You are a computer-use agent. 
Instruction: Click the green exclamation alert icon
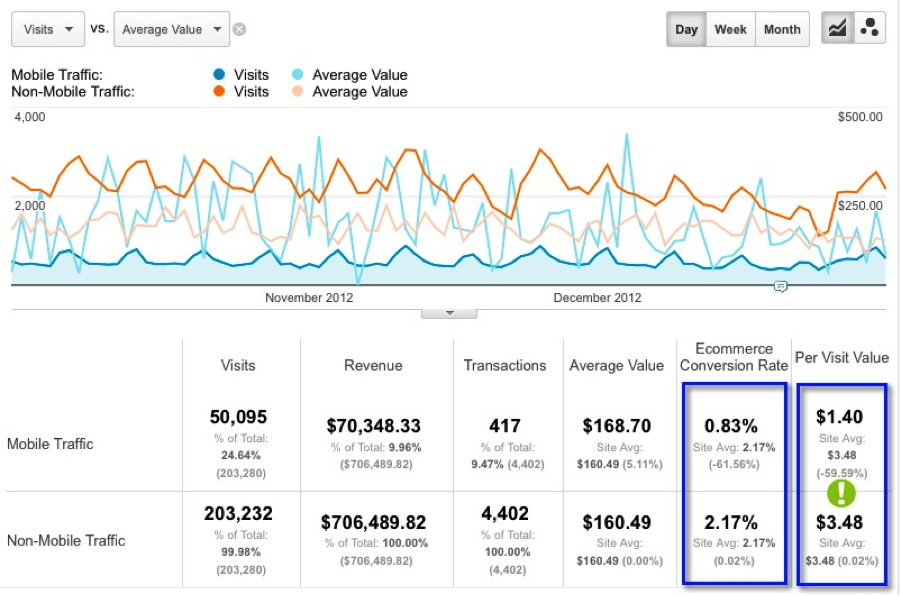tap(841, 493)
